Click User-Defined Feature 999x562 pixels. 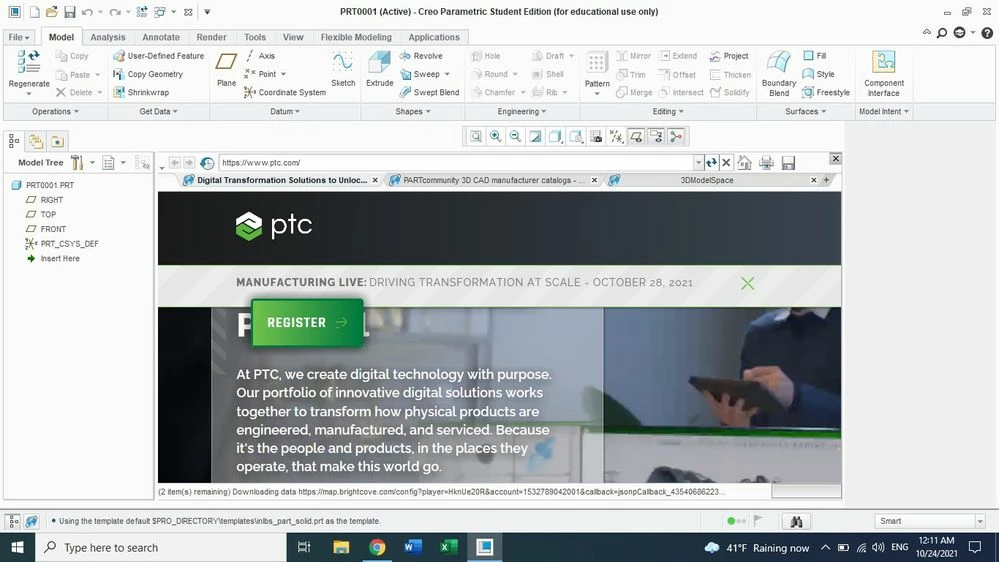[159, 56]
